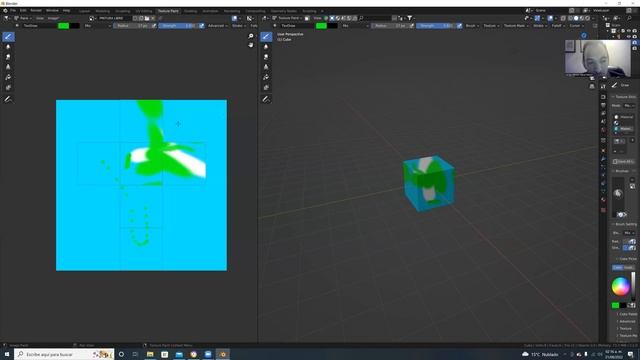Open the Paint mode dropdown in image editor

point(24,18)
